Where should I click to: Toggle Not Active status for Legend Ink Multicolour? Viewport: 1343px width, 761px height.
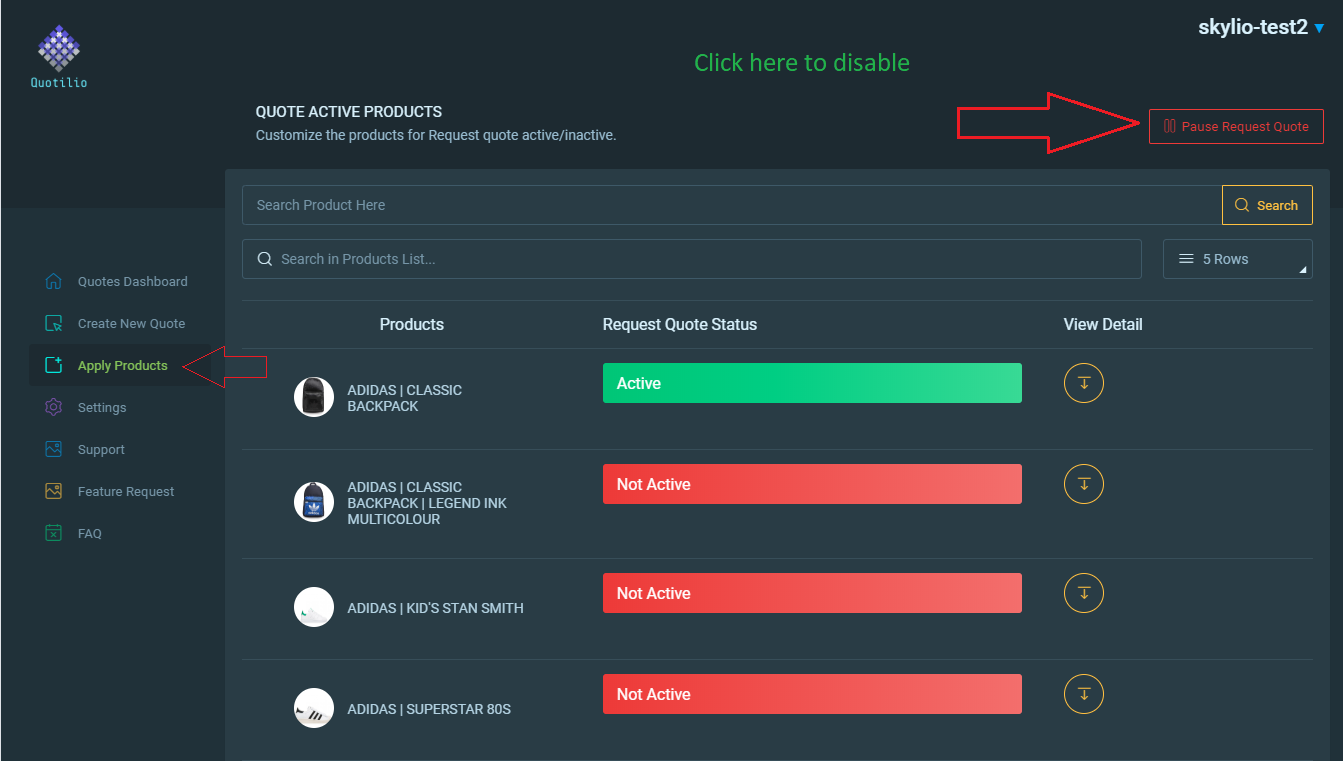812,484
